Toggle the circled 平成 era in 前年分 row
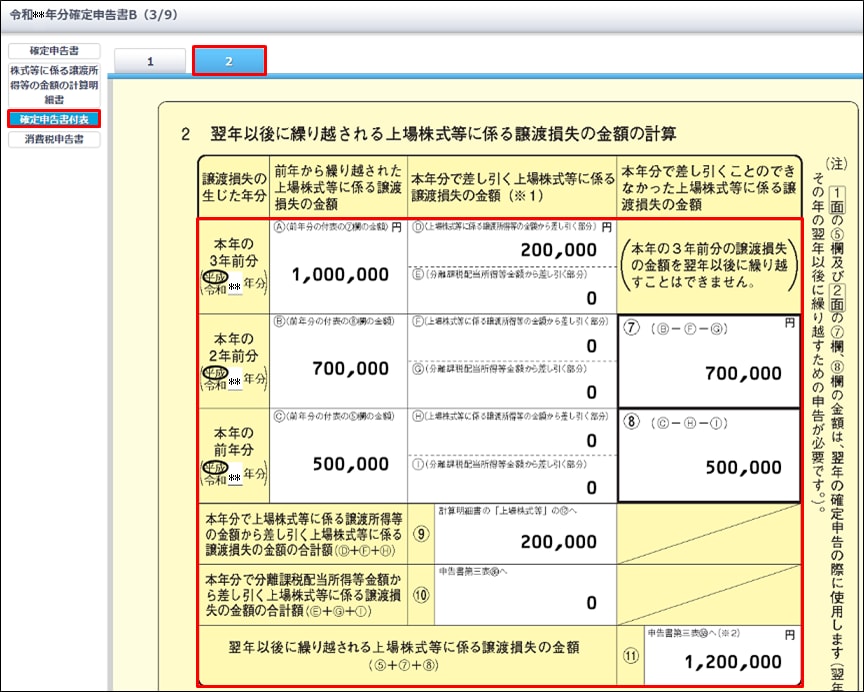 [x=213, y=466]
